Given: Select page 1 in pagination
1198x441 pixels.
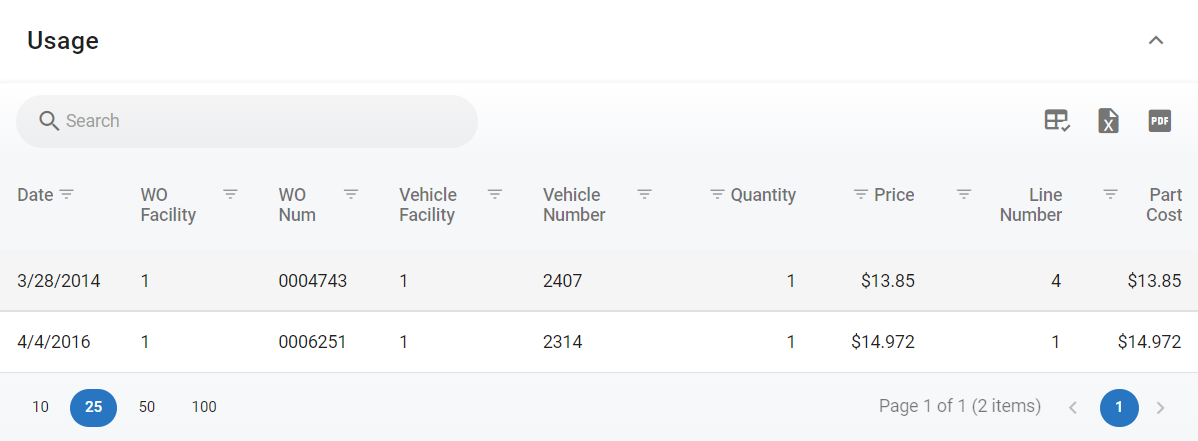Looking at the screenshot, I should 1119,407.
